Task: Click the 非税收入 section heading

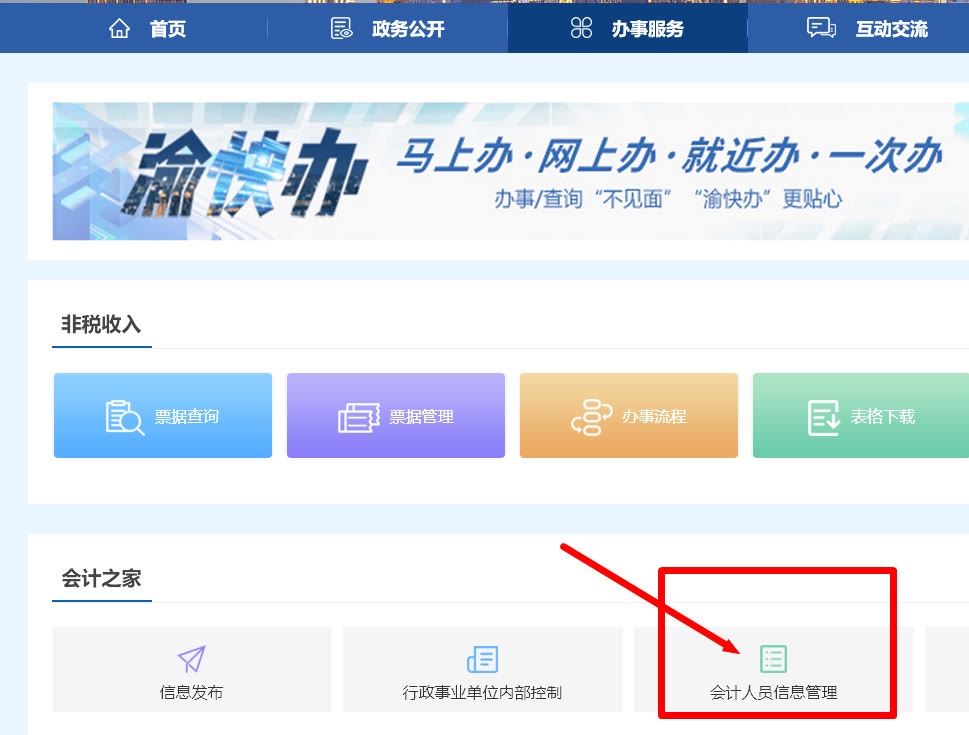Action: (x=101, y=320)
